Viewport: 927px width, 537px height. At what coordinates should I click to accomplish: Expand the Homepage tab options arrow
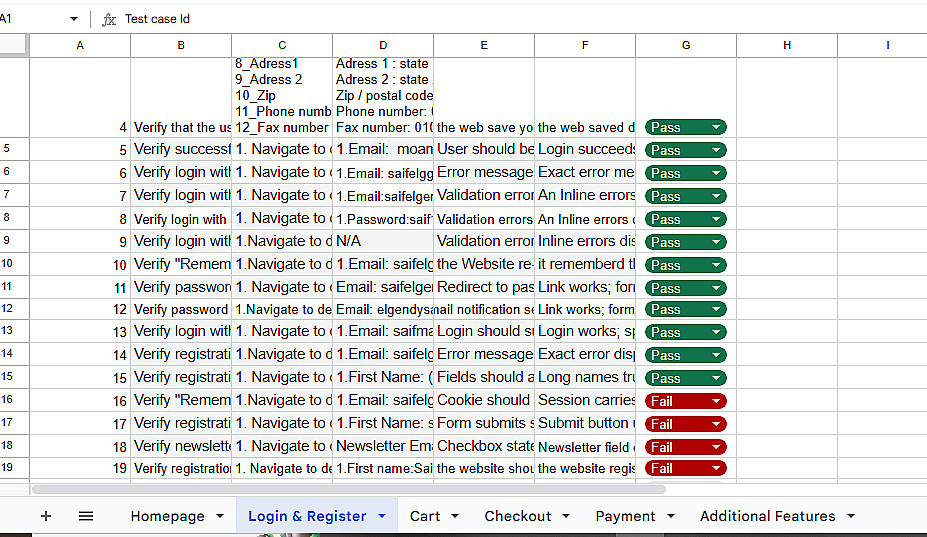pyautogui.click(x=219, y=516)
